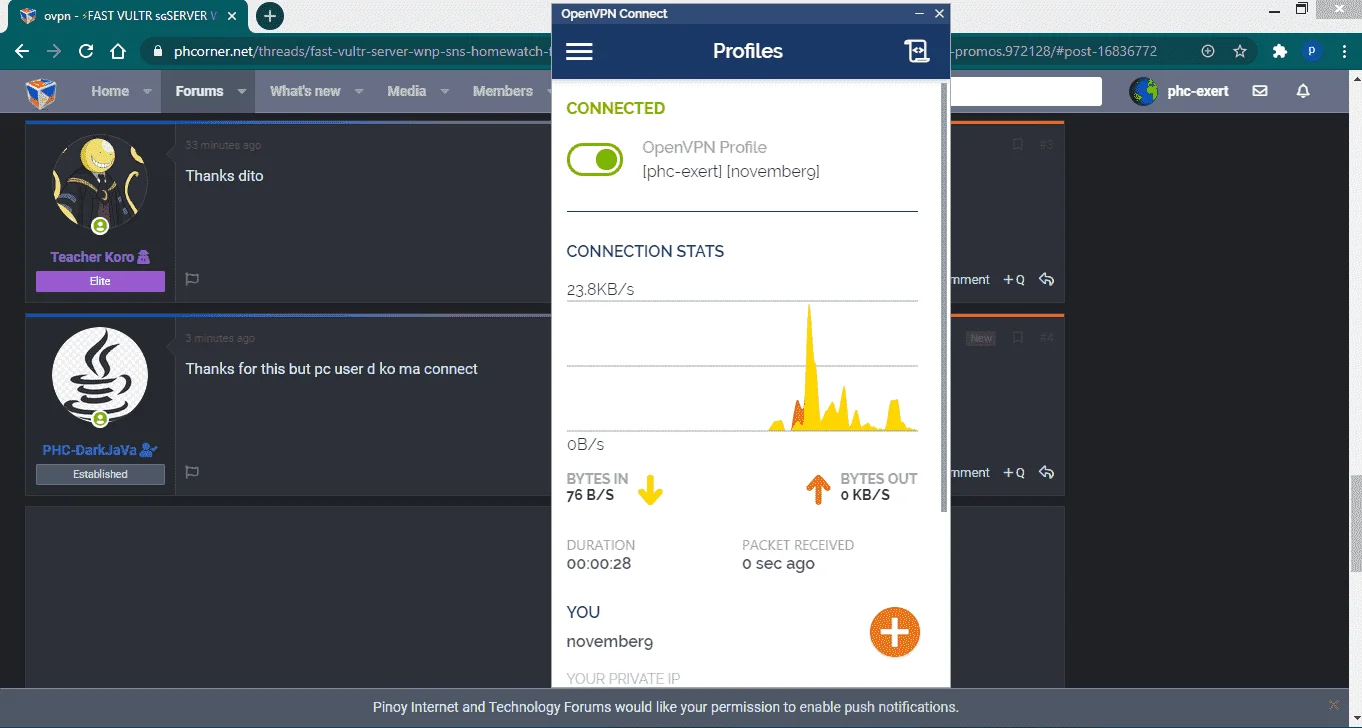This screenshot has width=1362, height=728.
Task: Click Chrome's forward arrow
Action: [54, 51]
